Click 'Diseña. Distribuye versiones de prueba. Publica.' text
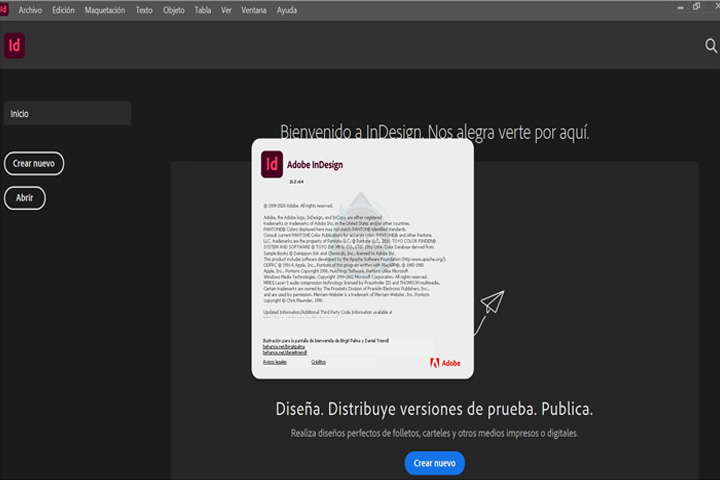The image size is (720, 480). tap(434, 409)
